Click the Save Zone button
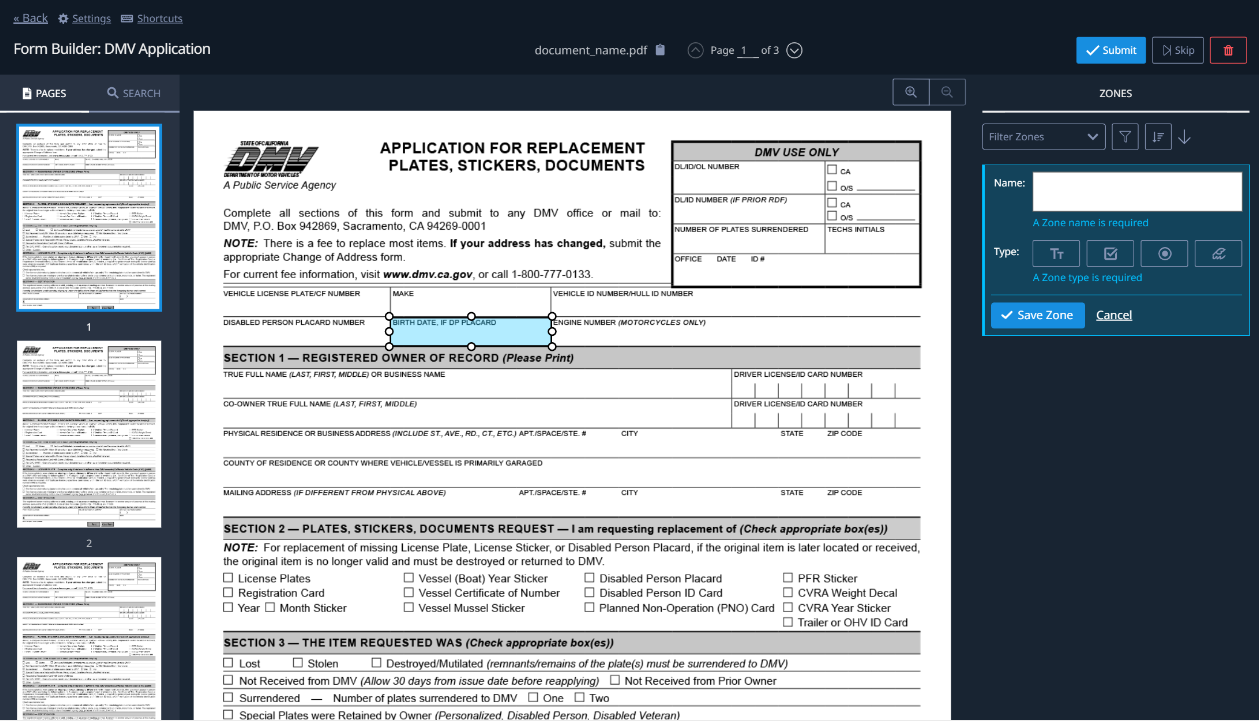Screen dimensions: 1259x721 1038,315
